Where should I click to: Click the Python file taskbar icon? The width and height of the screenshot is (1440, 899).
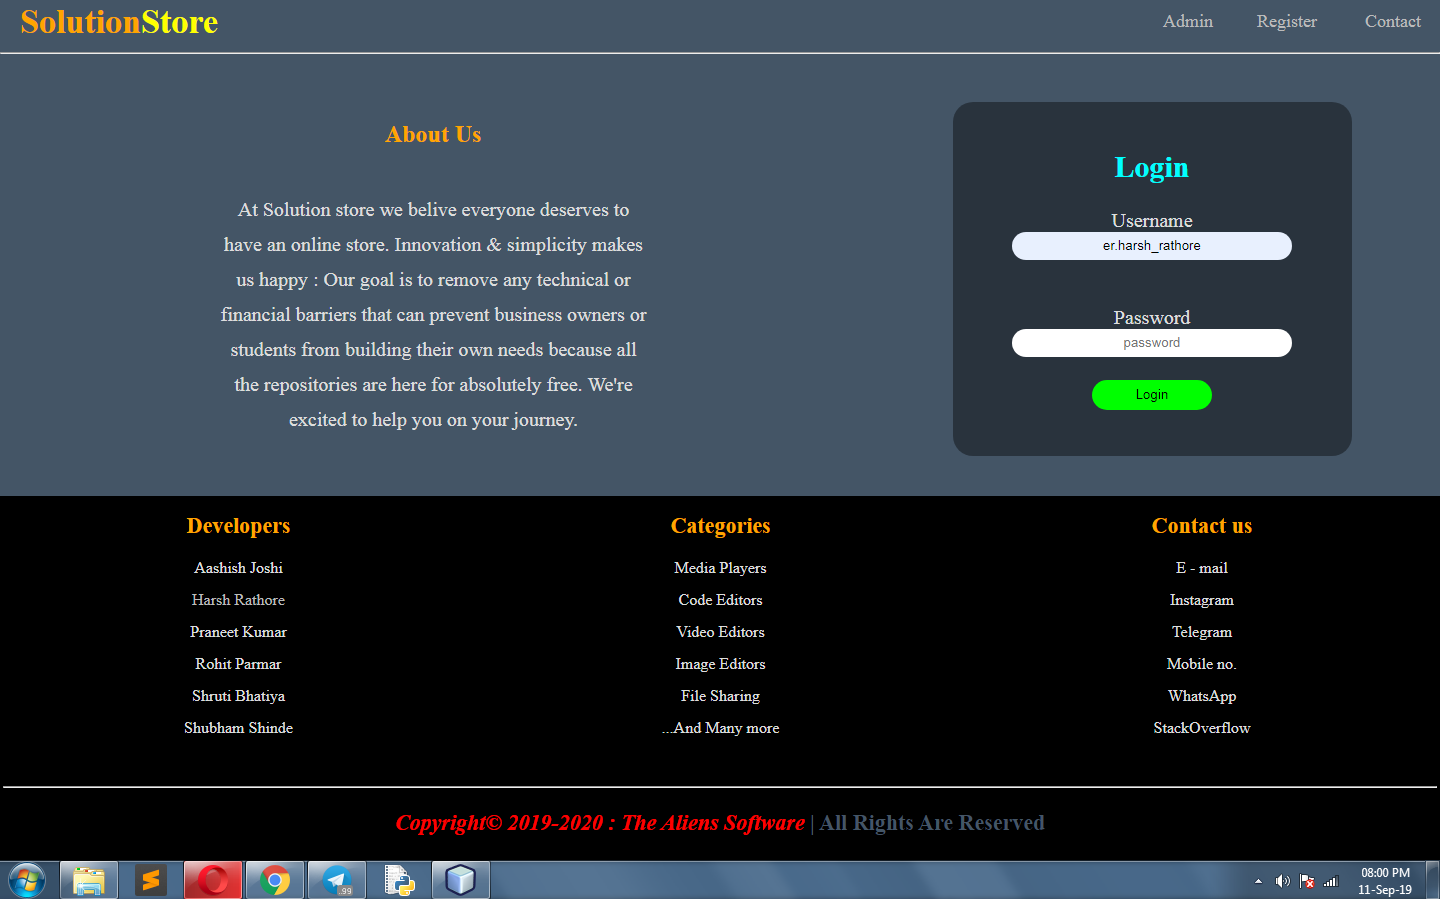pyautogui.click(x=399, y=881)
